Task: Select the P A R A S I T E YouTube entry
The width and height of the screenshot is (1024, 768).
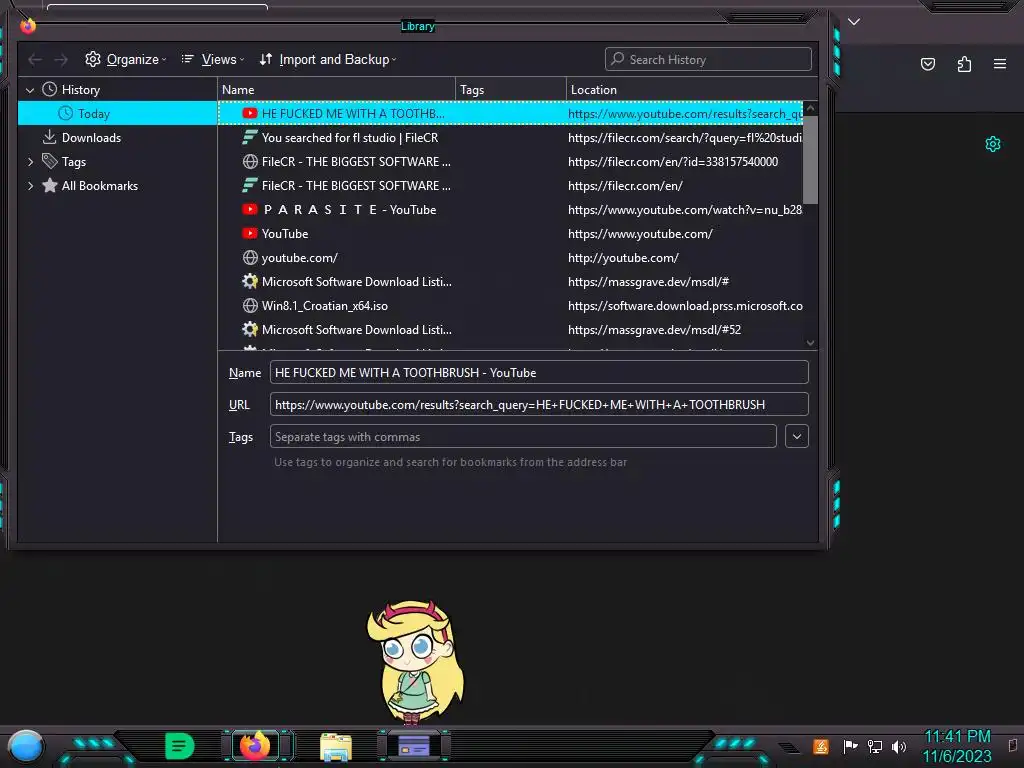Action: pos(511,210)
